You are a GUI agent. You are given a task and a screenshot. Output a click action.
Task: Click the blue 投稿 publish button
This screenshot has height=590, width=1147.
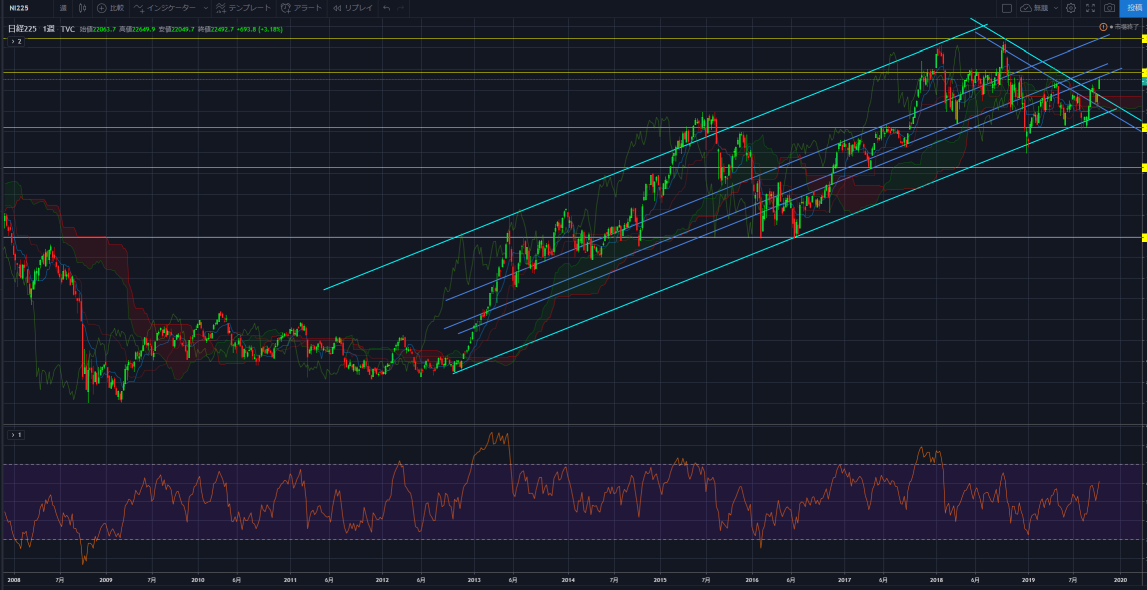pyautogui.click(x=1133, y=8)
